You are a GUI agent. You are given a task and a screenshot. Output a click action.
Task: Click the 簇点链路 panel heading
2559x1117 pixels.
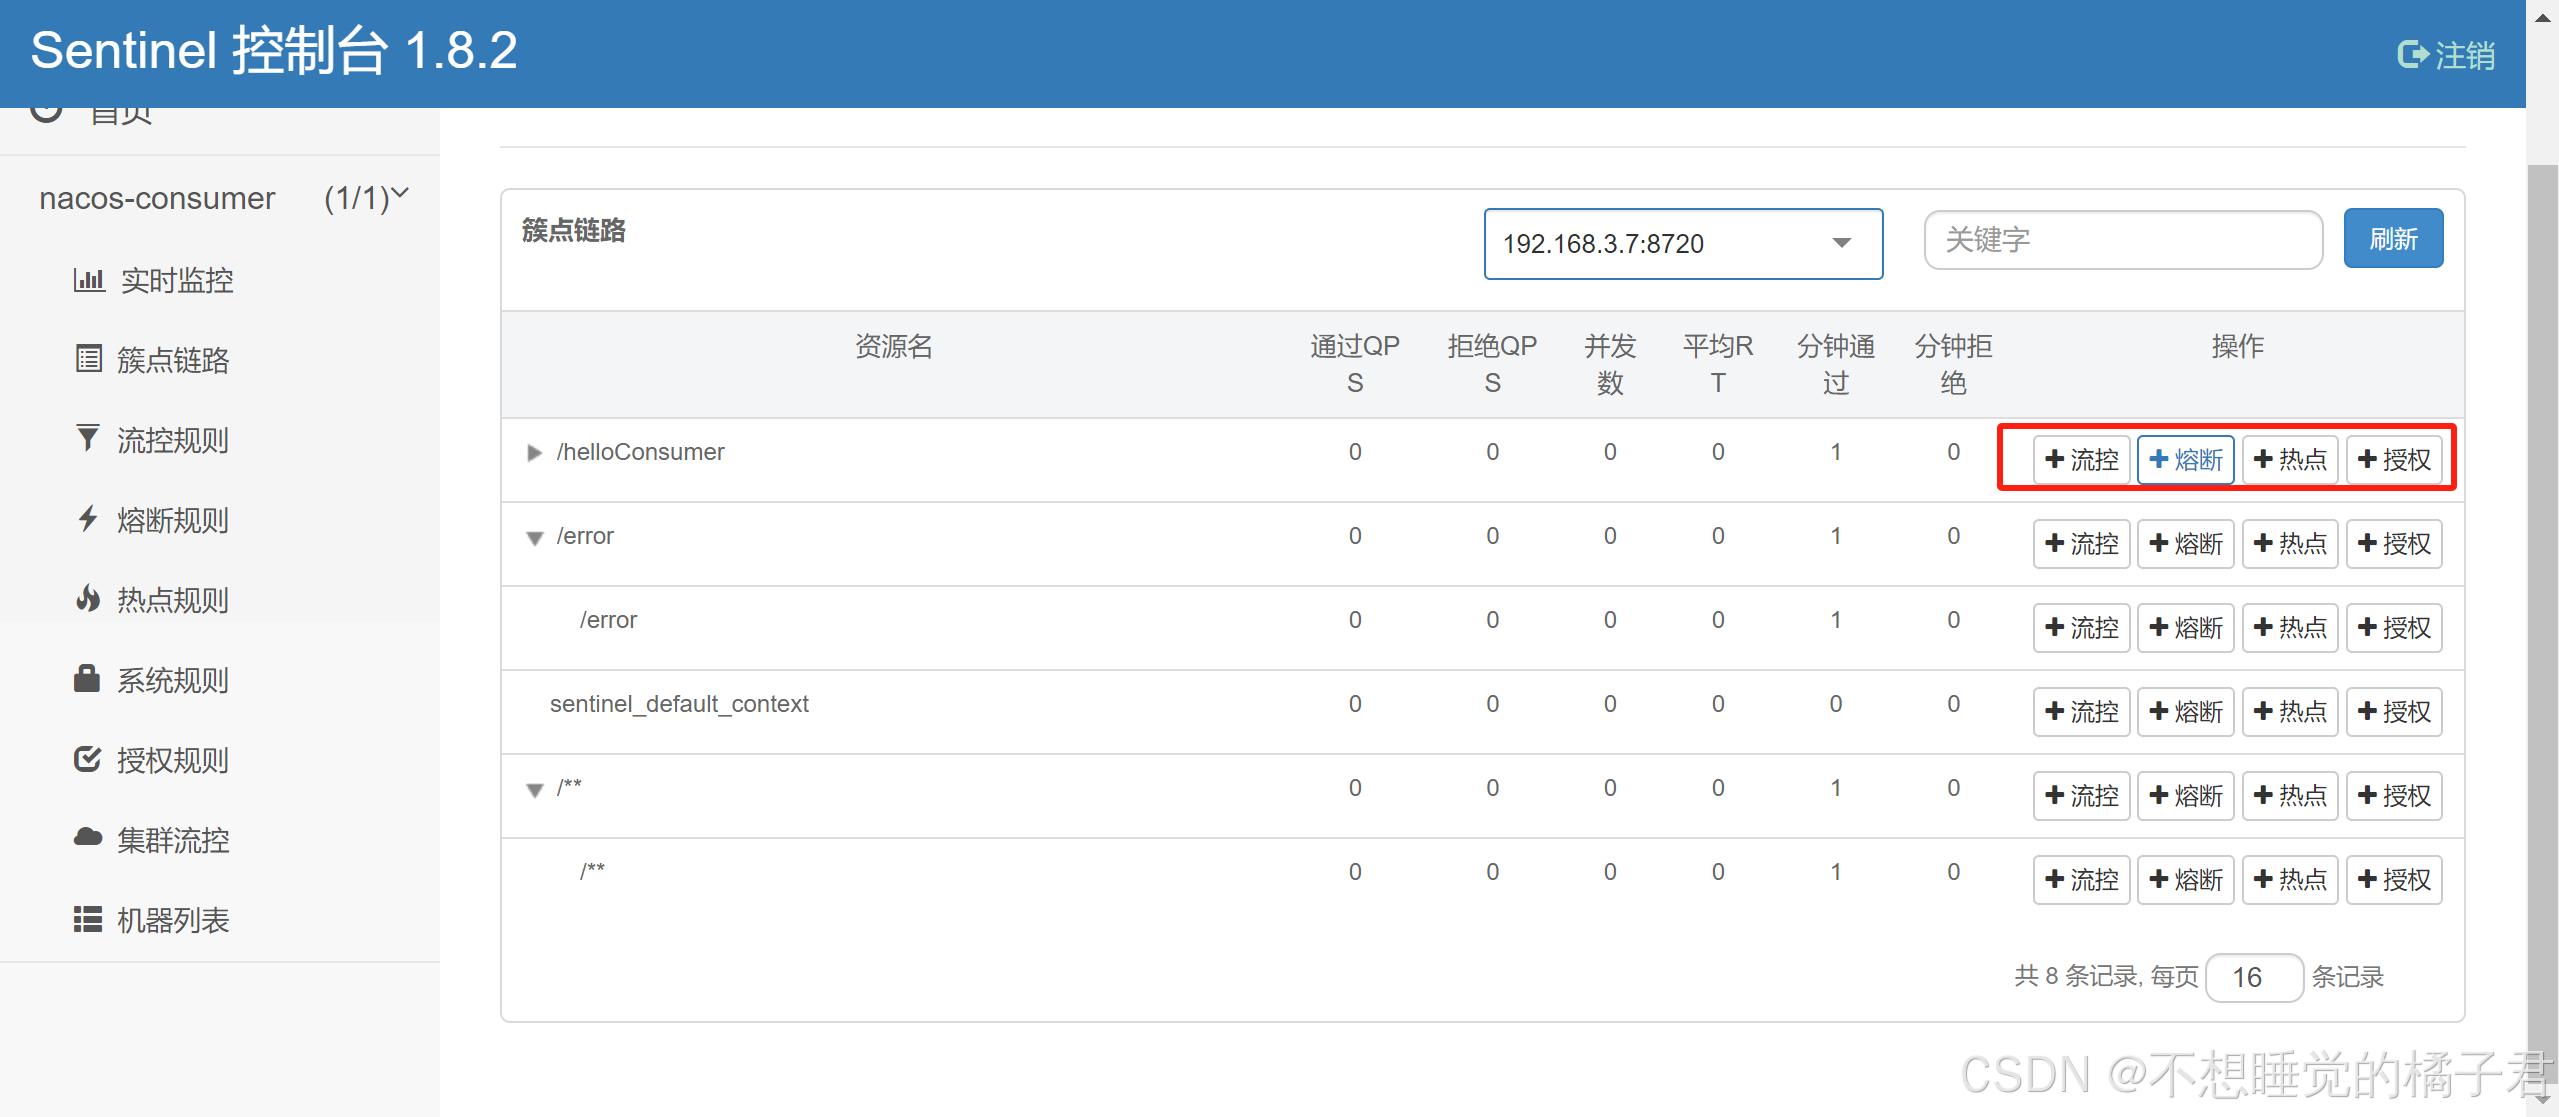pyautogui.click(x=574, y=231)
